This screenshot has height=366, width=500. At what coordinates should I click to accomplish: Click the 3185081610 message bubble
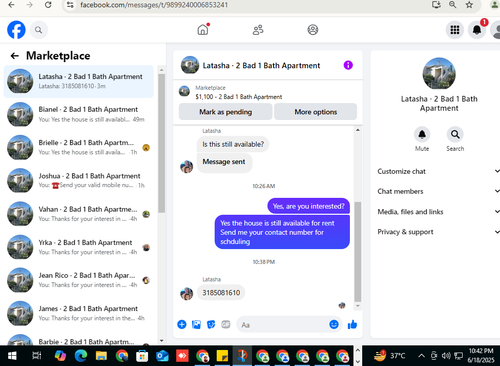click(x=221, y=293)
